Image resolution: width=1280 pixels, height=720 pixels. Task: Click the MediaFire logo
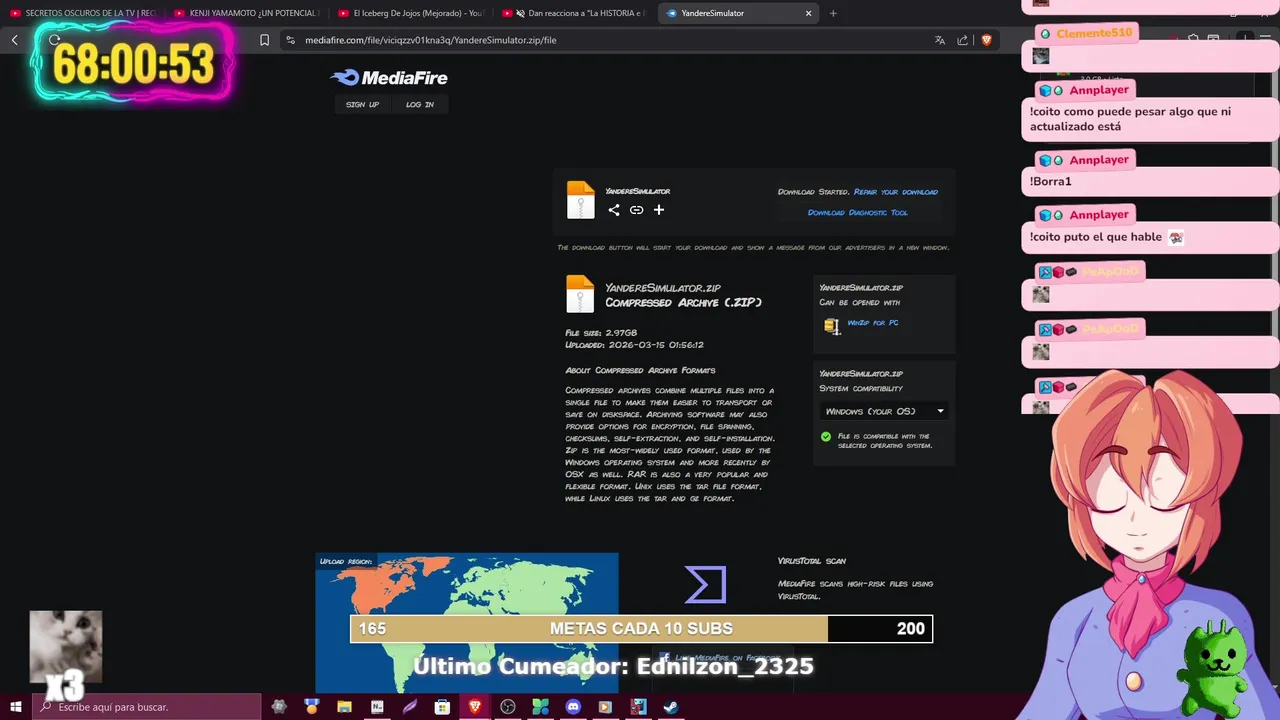click(389, 78)
